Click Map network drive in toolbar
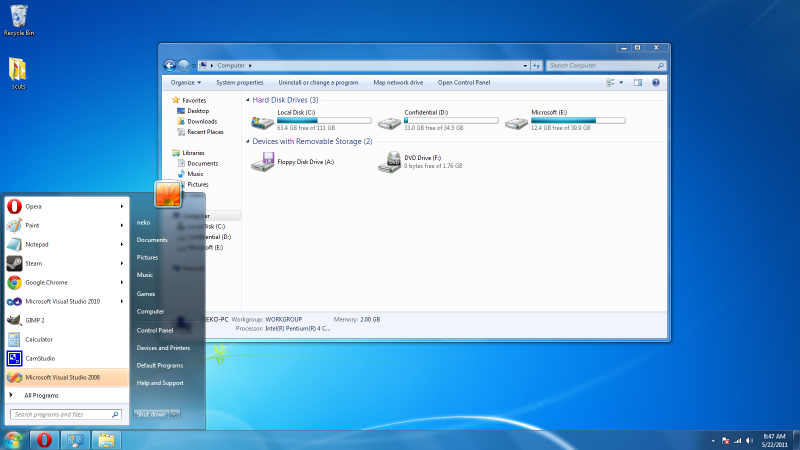The height and width of the screenshot is (450, 800). 398,82
